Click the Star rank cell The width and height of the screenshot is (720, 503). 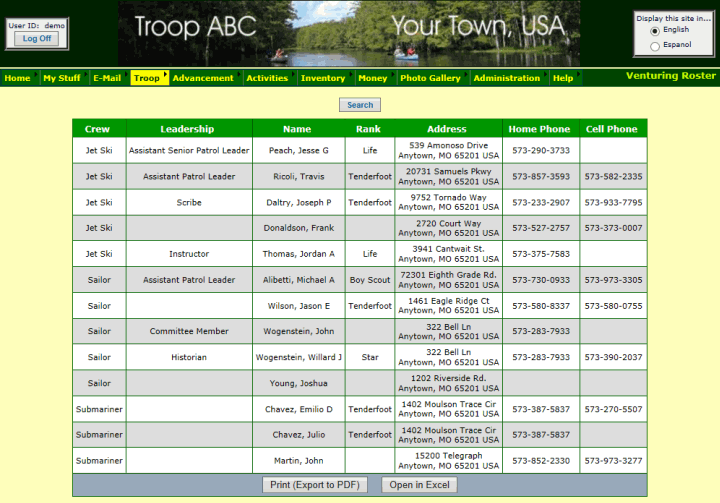[370, 357]
